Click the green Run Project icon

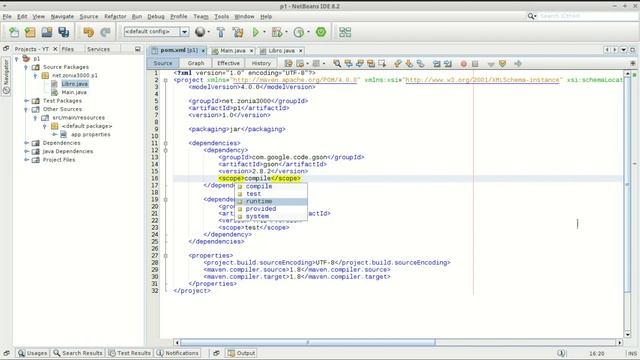click(256, 32)
